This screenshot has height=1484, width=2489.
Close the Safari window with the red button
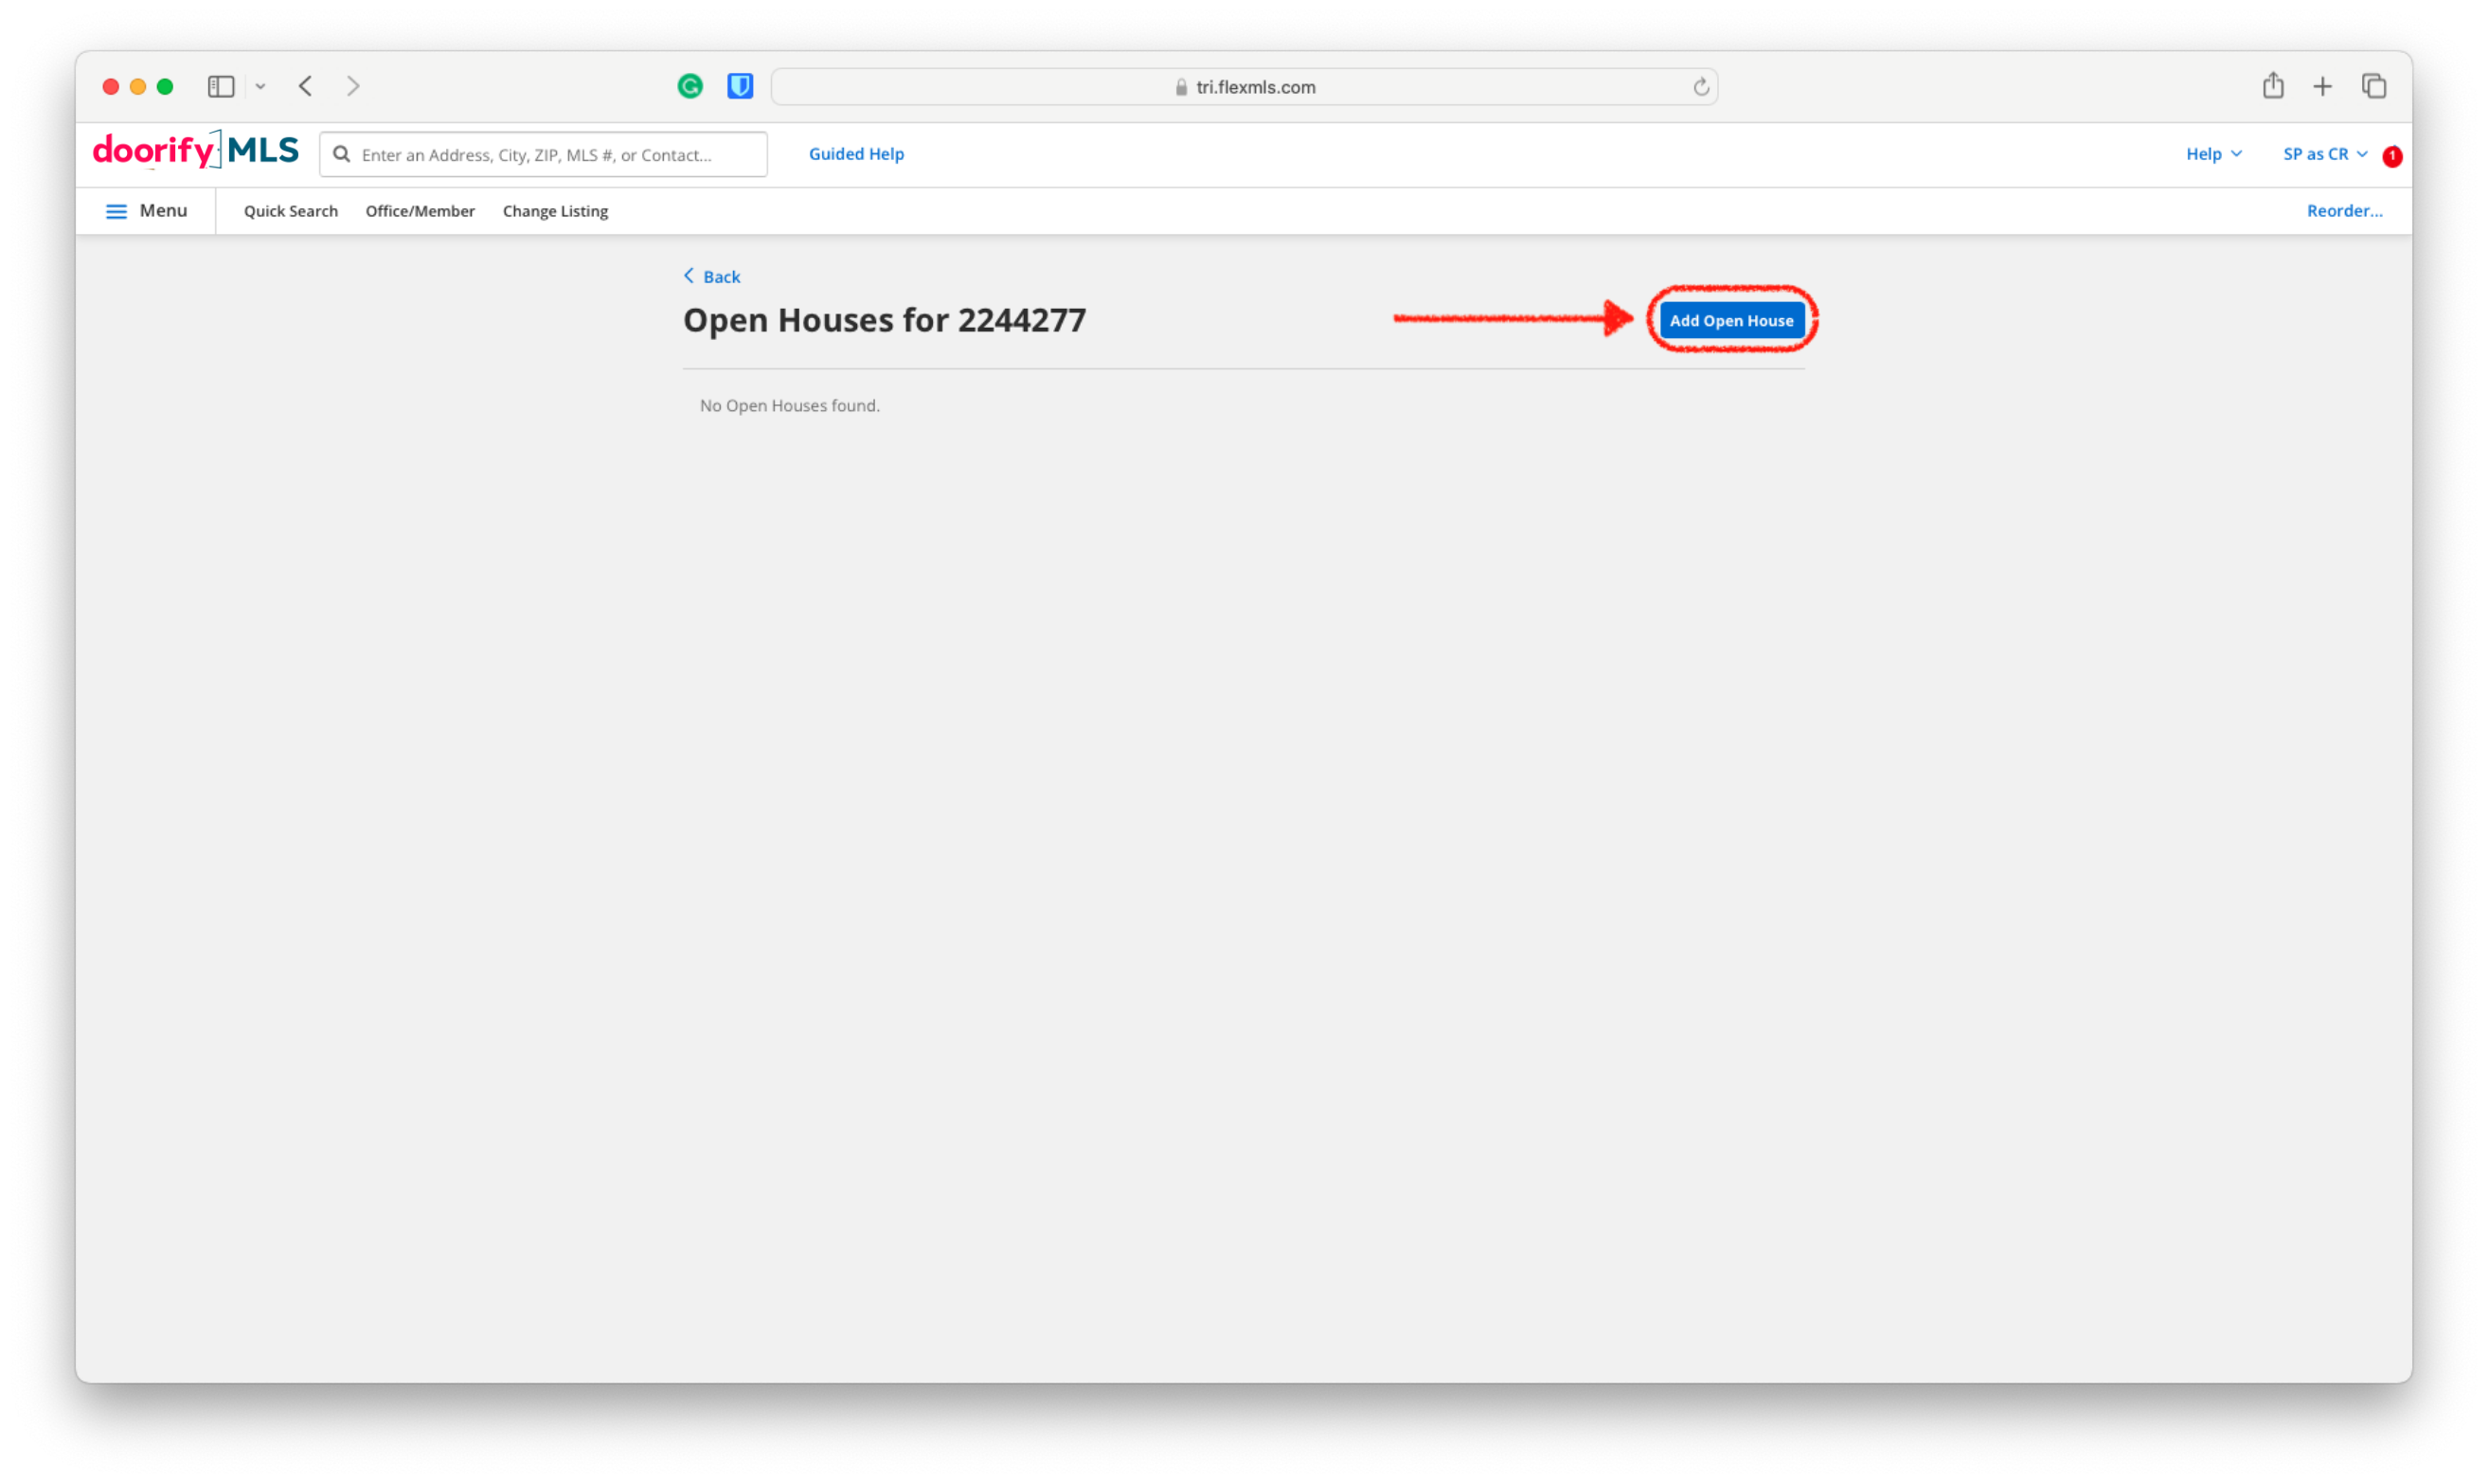[111, 87]
